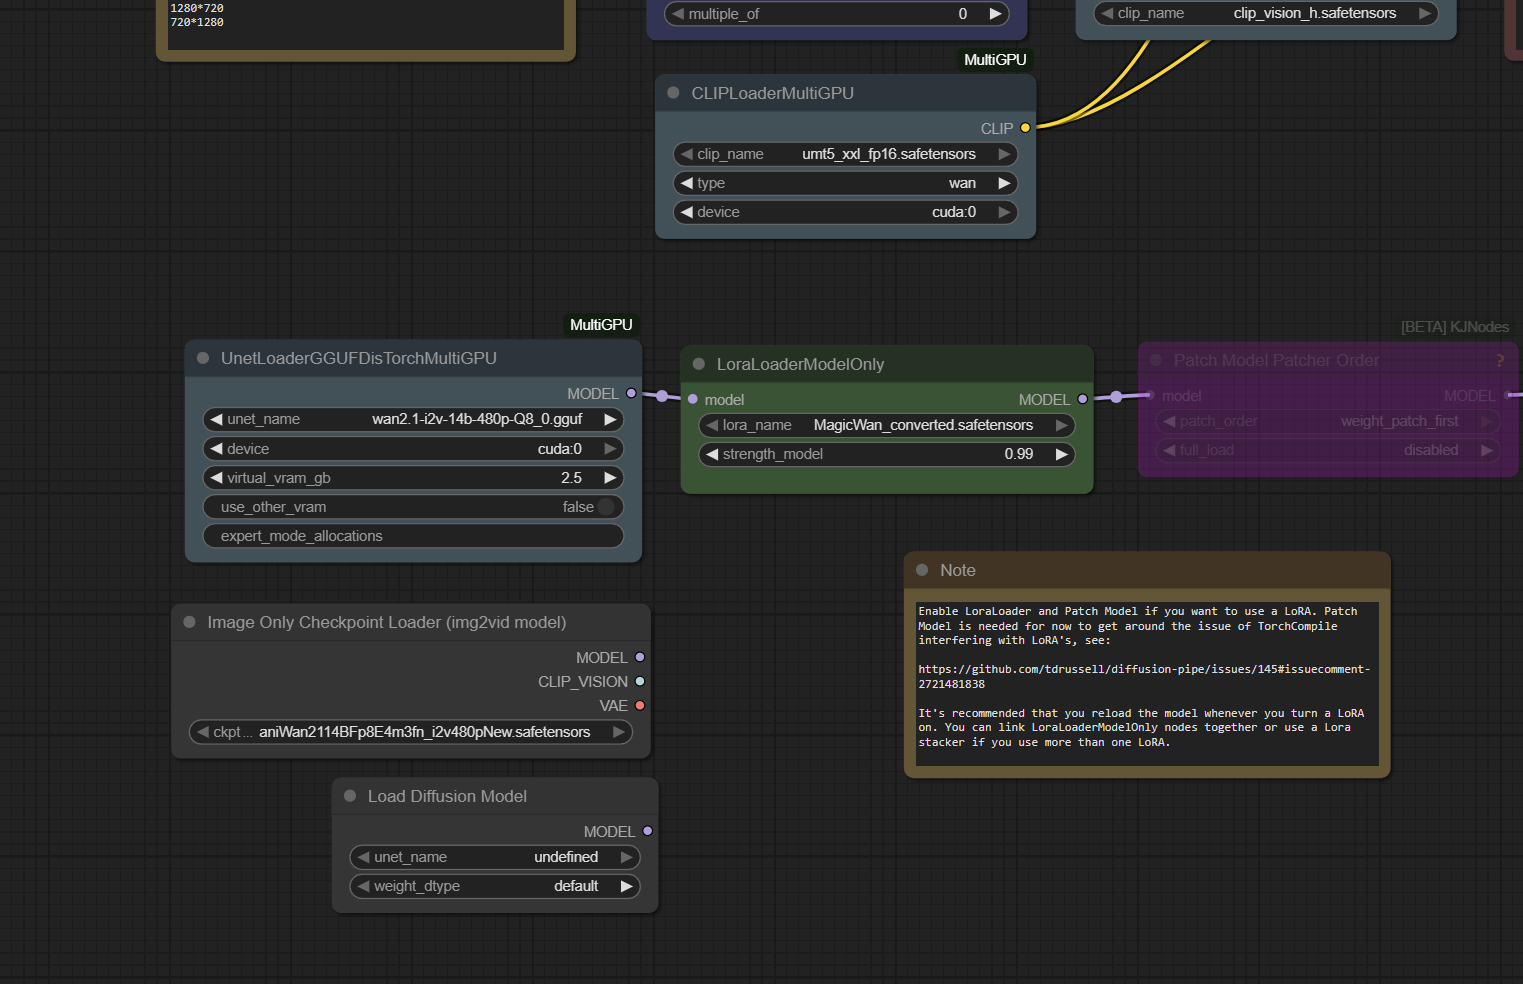
Task: Decrease virtual_vram_gb value with left arrow
Action: coord(216,478)
